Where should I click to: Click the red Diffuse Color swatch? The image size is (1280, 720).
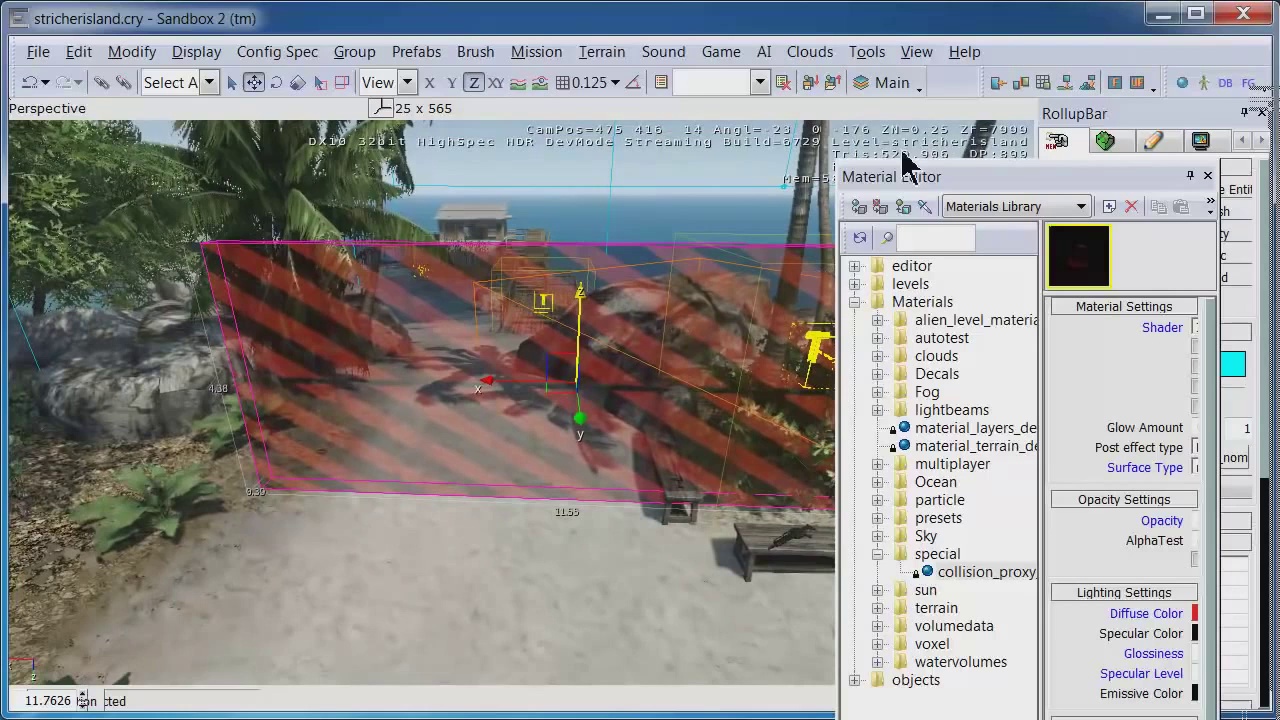click(1194, 614)
